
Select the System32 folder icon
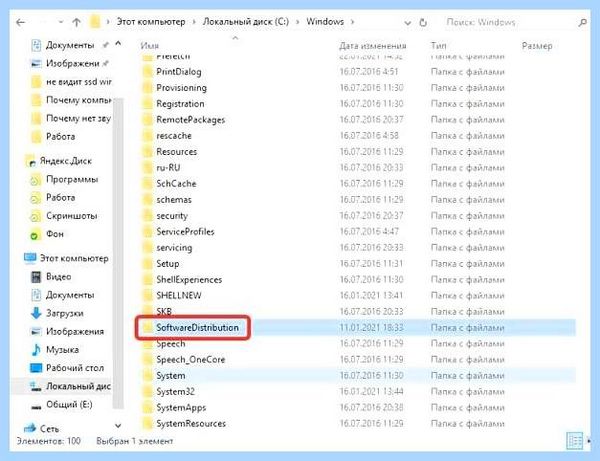coord(147,392)
